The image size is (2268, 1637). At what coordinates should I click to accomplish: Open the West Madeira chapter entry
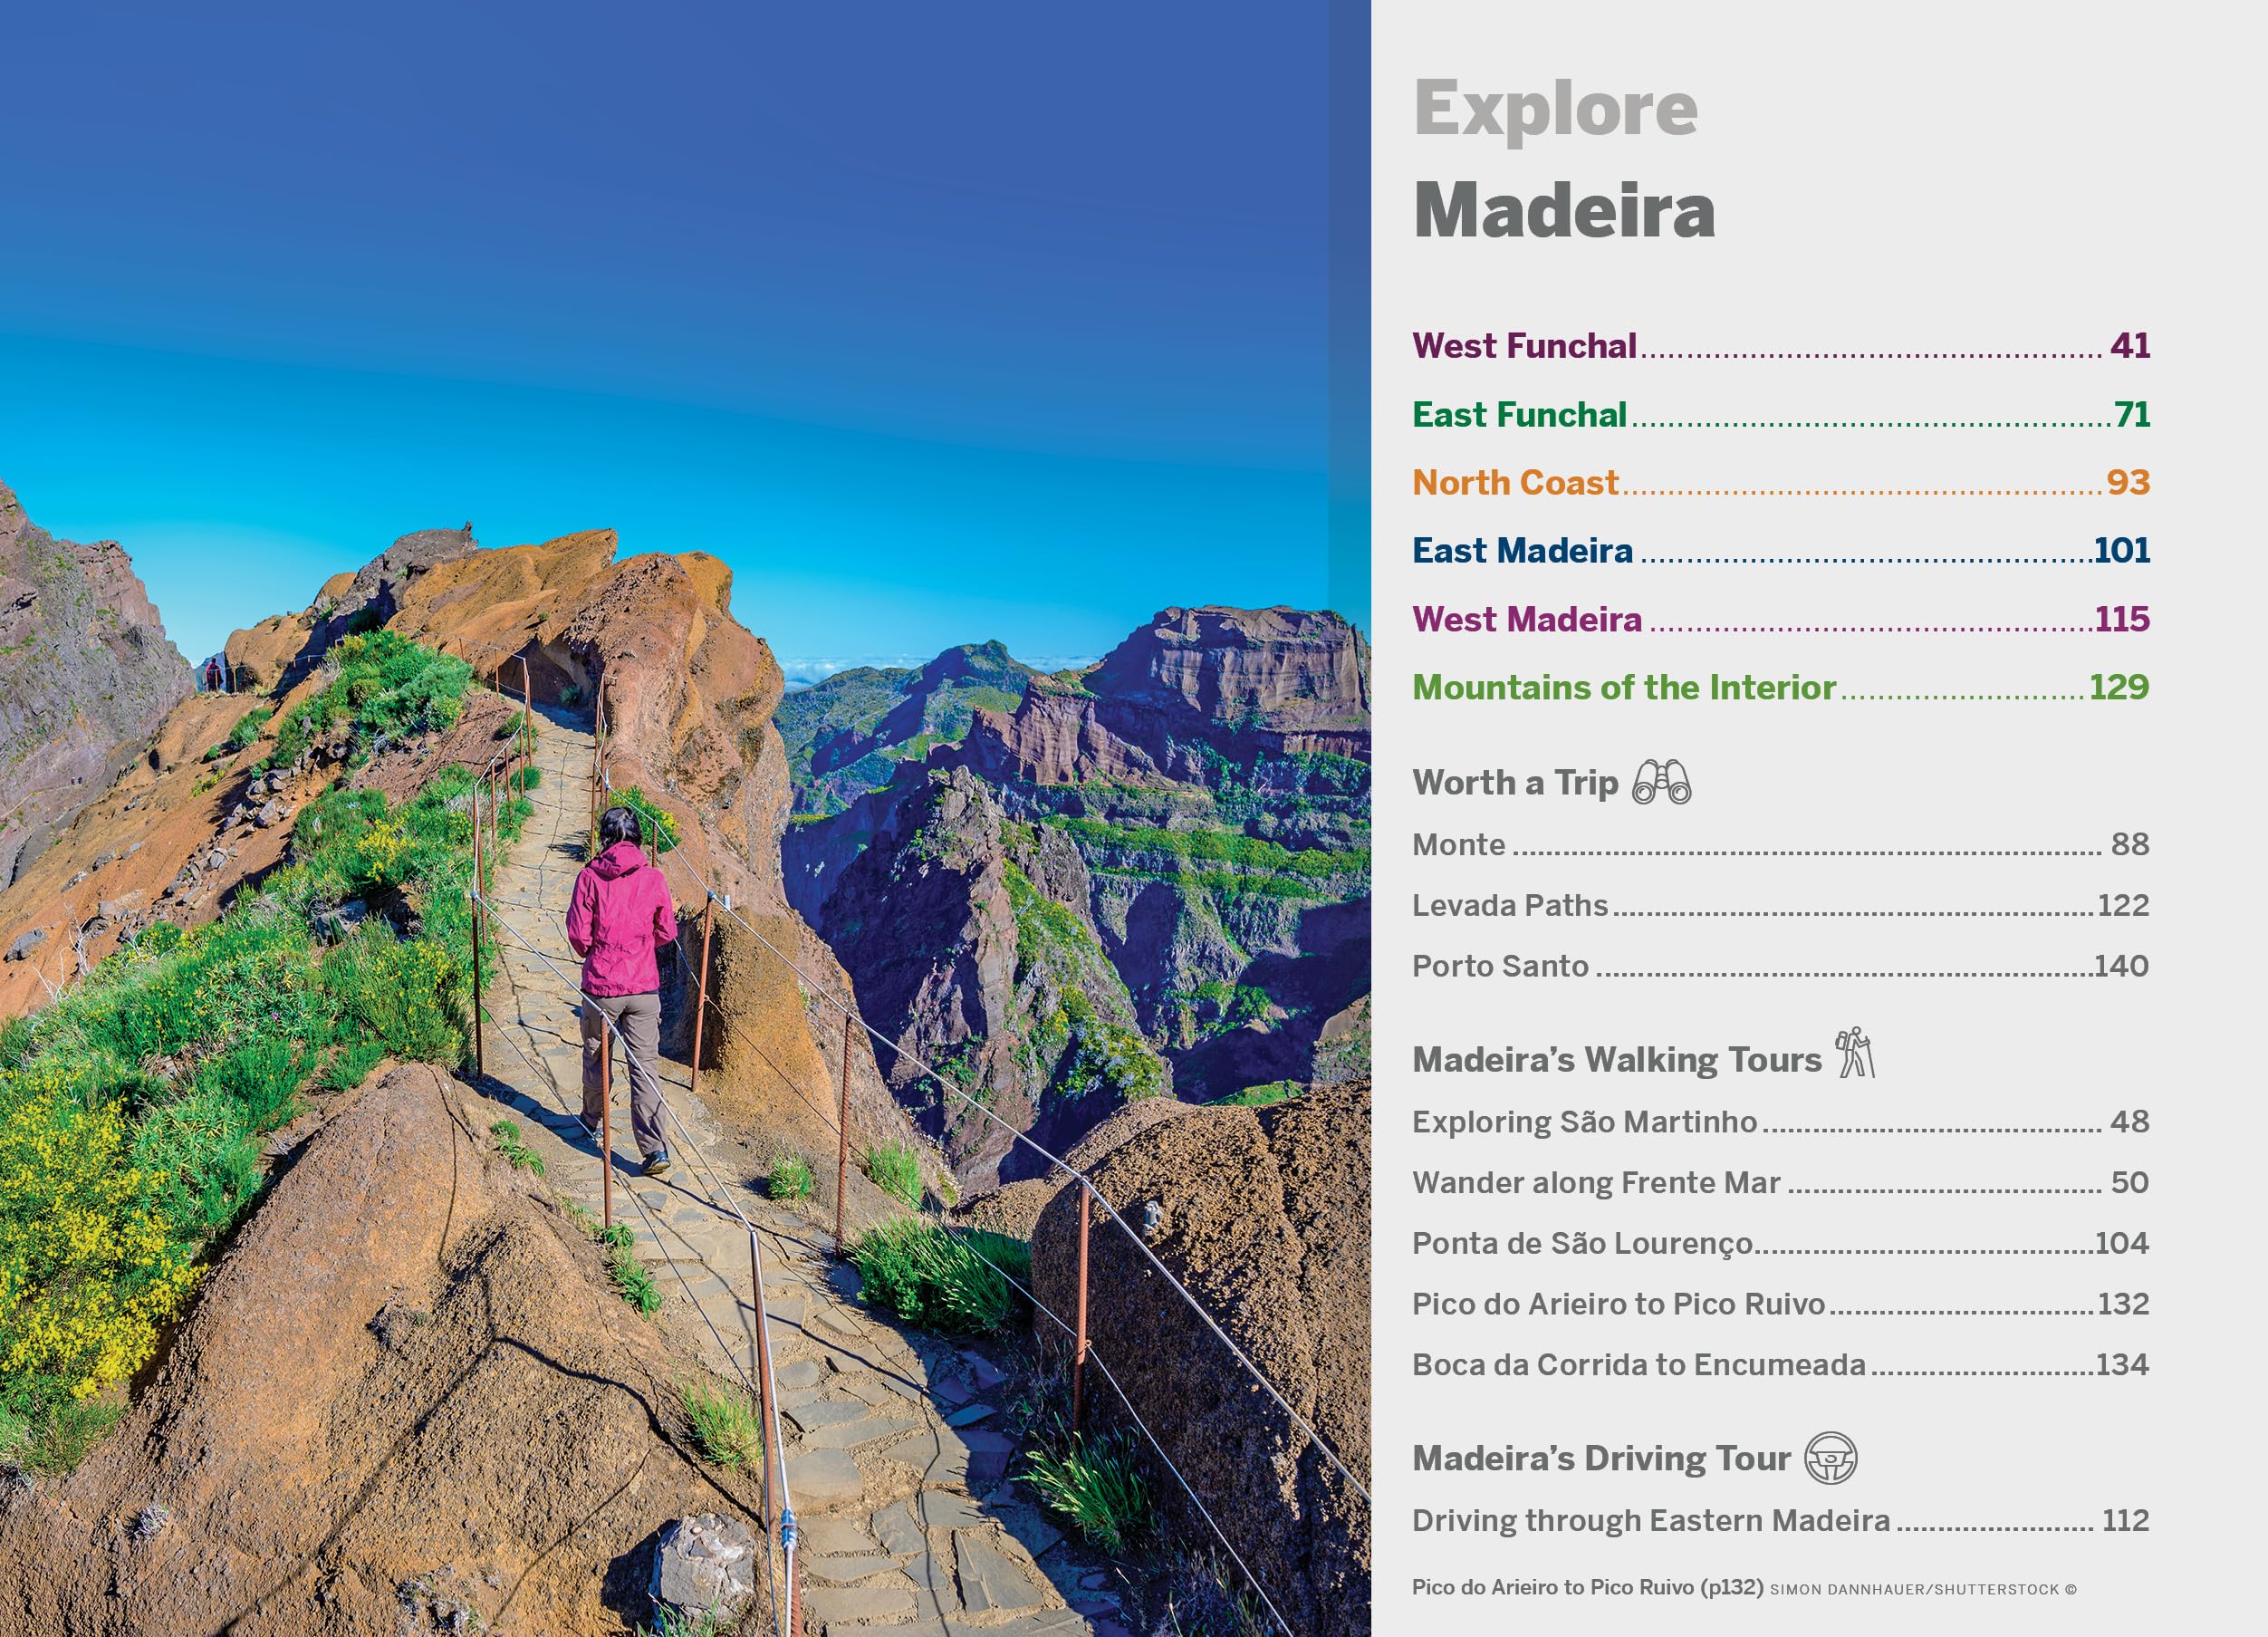(x=1780, y=619)
